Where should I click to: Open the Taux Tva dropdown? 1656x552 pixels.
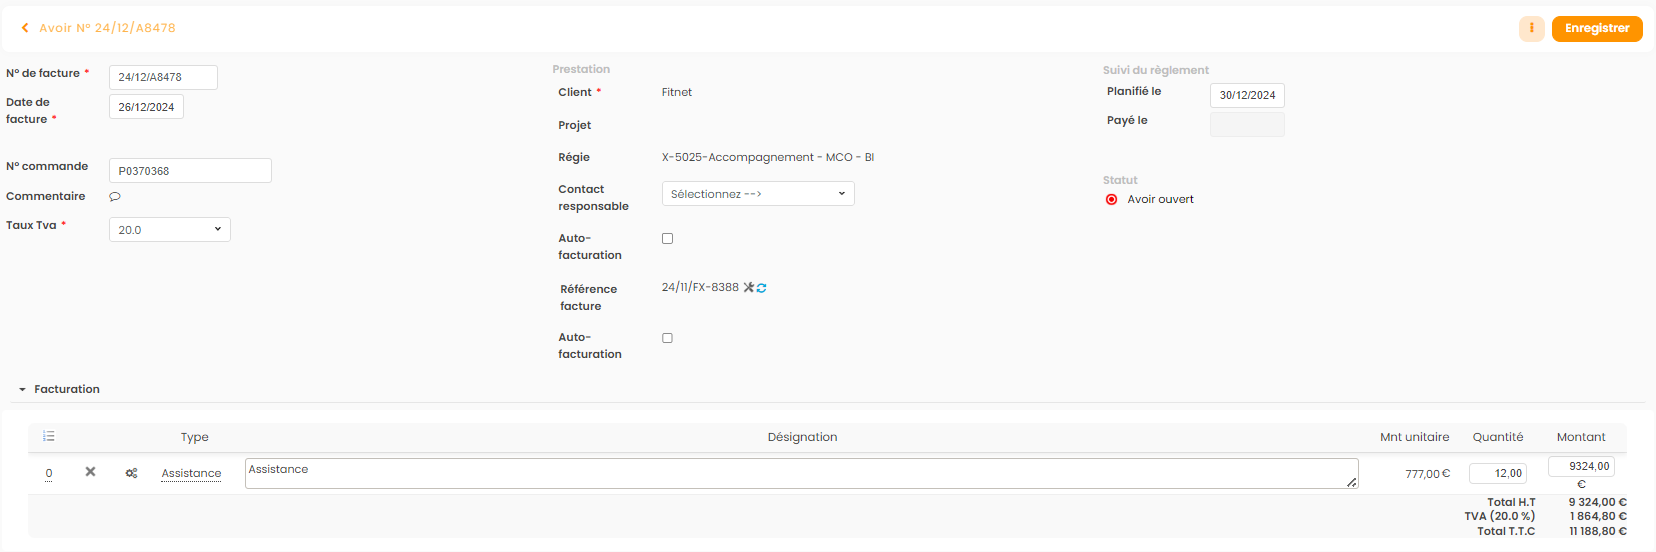tap(170, 230)
